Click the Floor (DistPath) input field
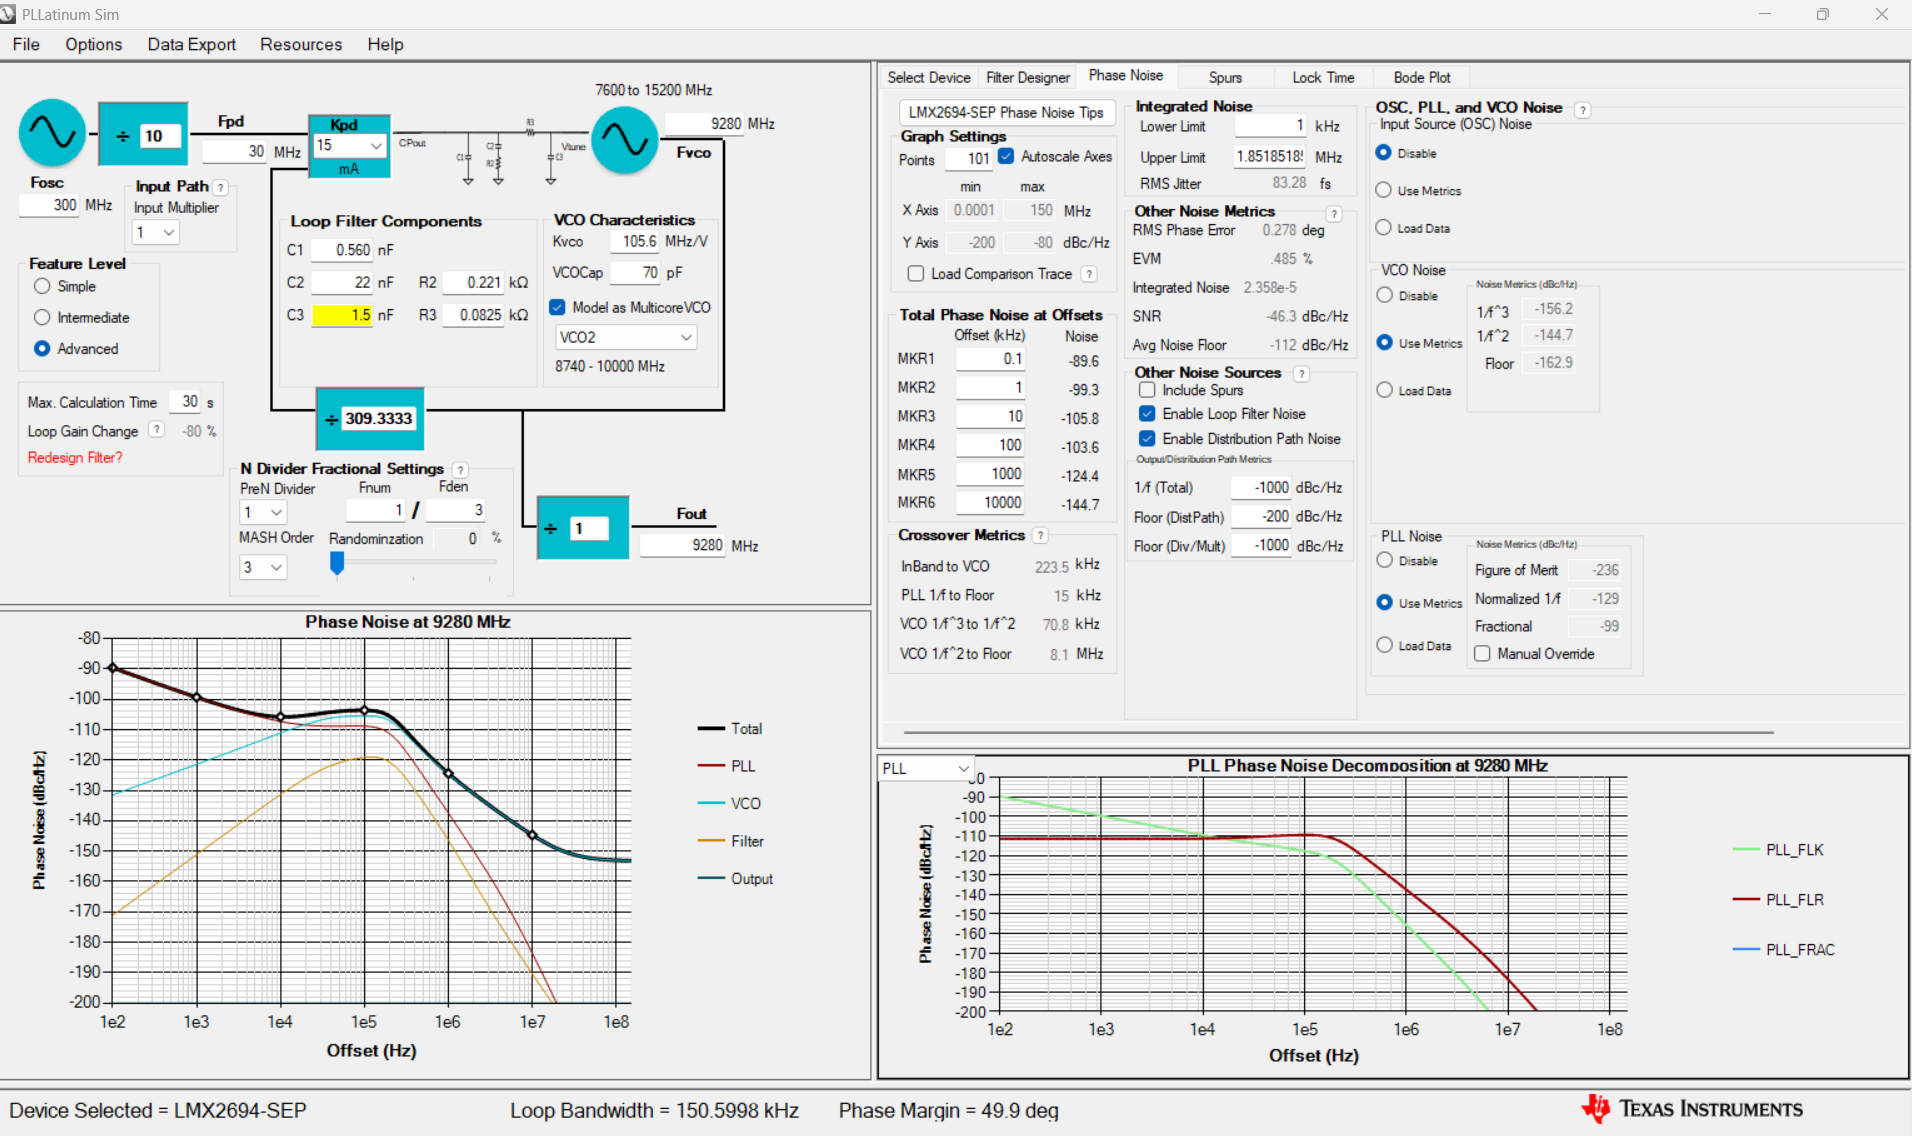 (1262, 516)
